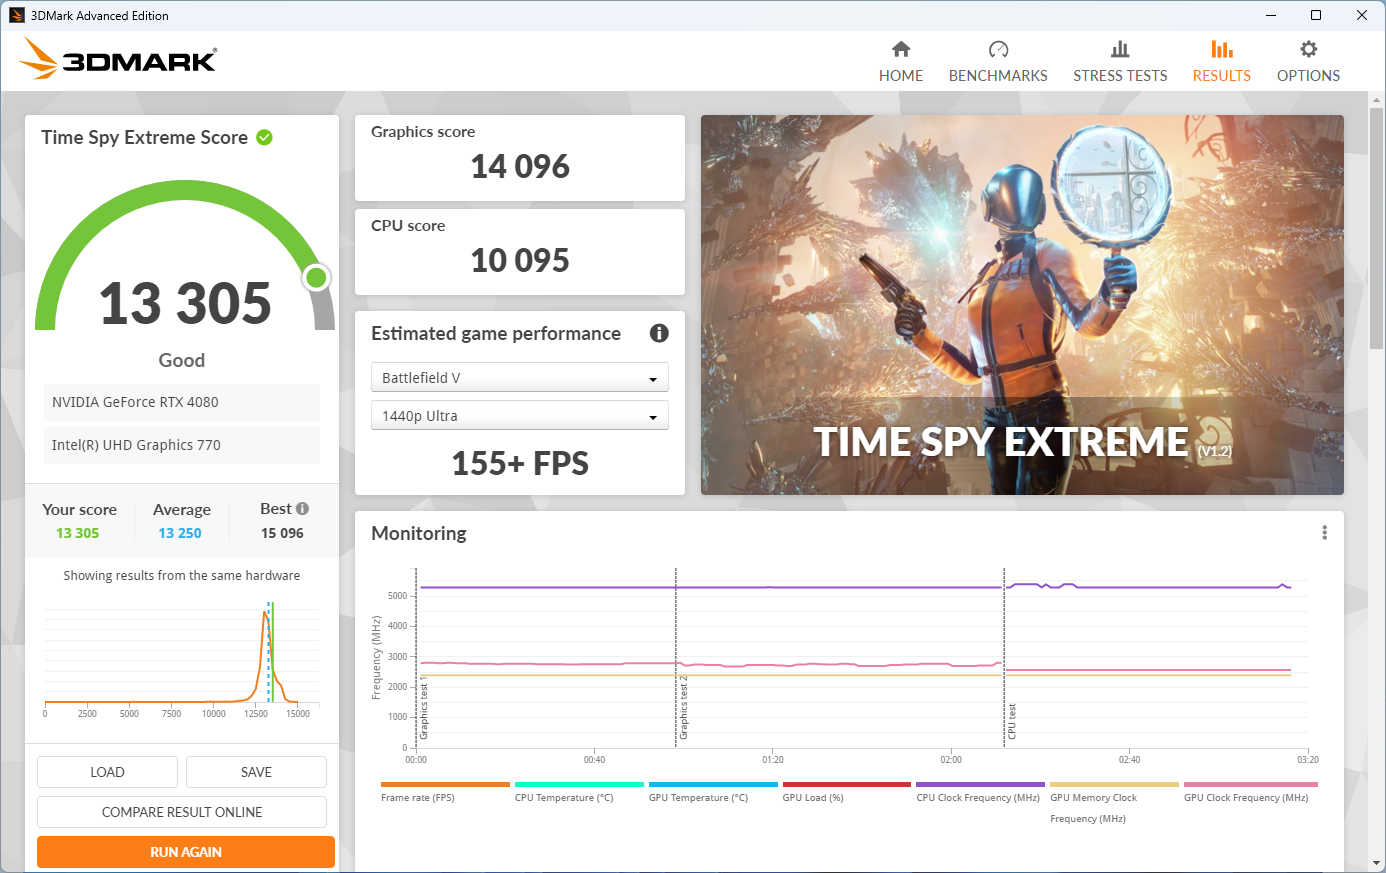This screenshot has height=873, width=1386.
Task: Click the purple CPU Clock color bar
Action: (980, 784)
